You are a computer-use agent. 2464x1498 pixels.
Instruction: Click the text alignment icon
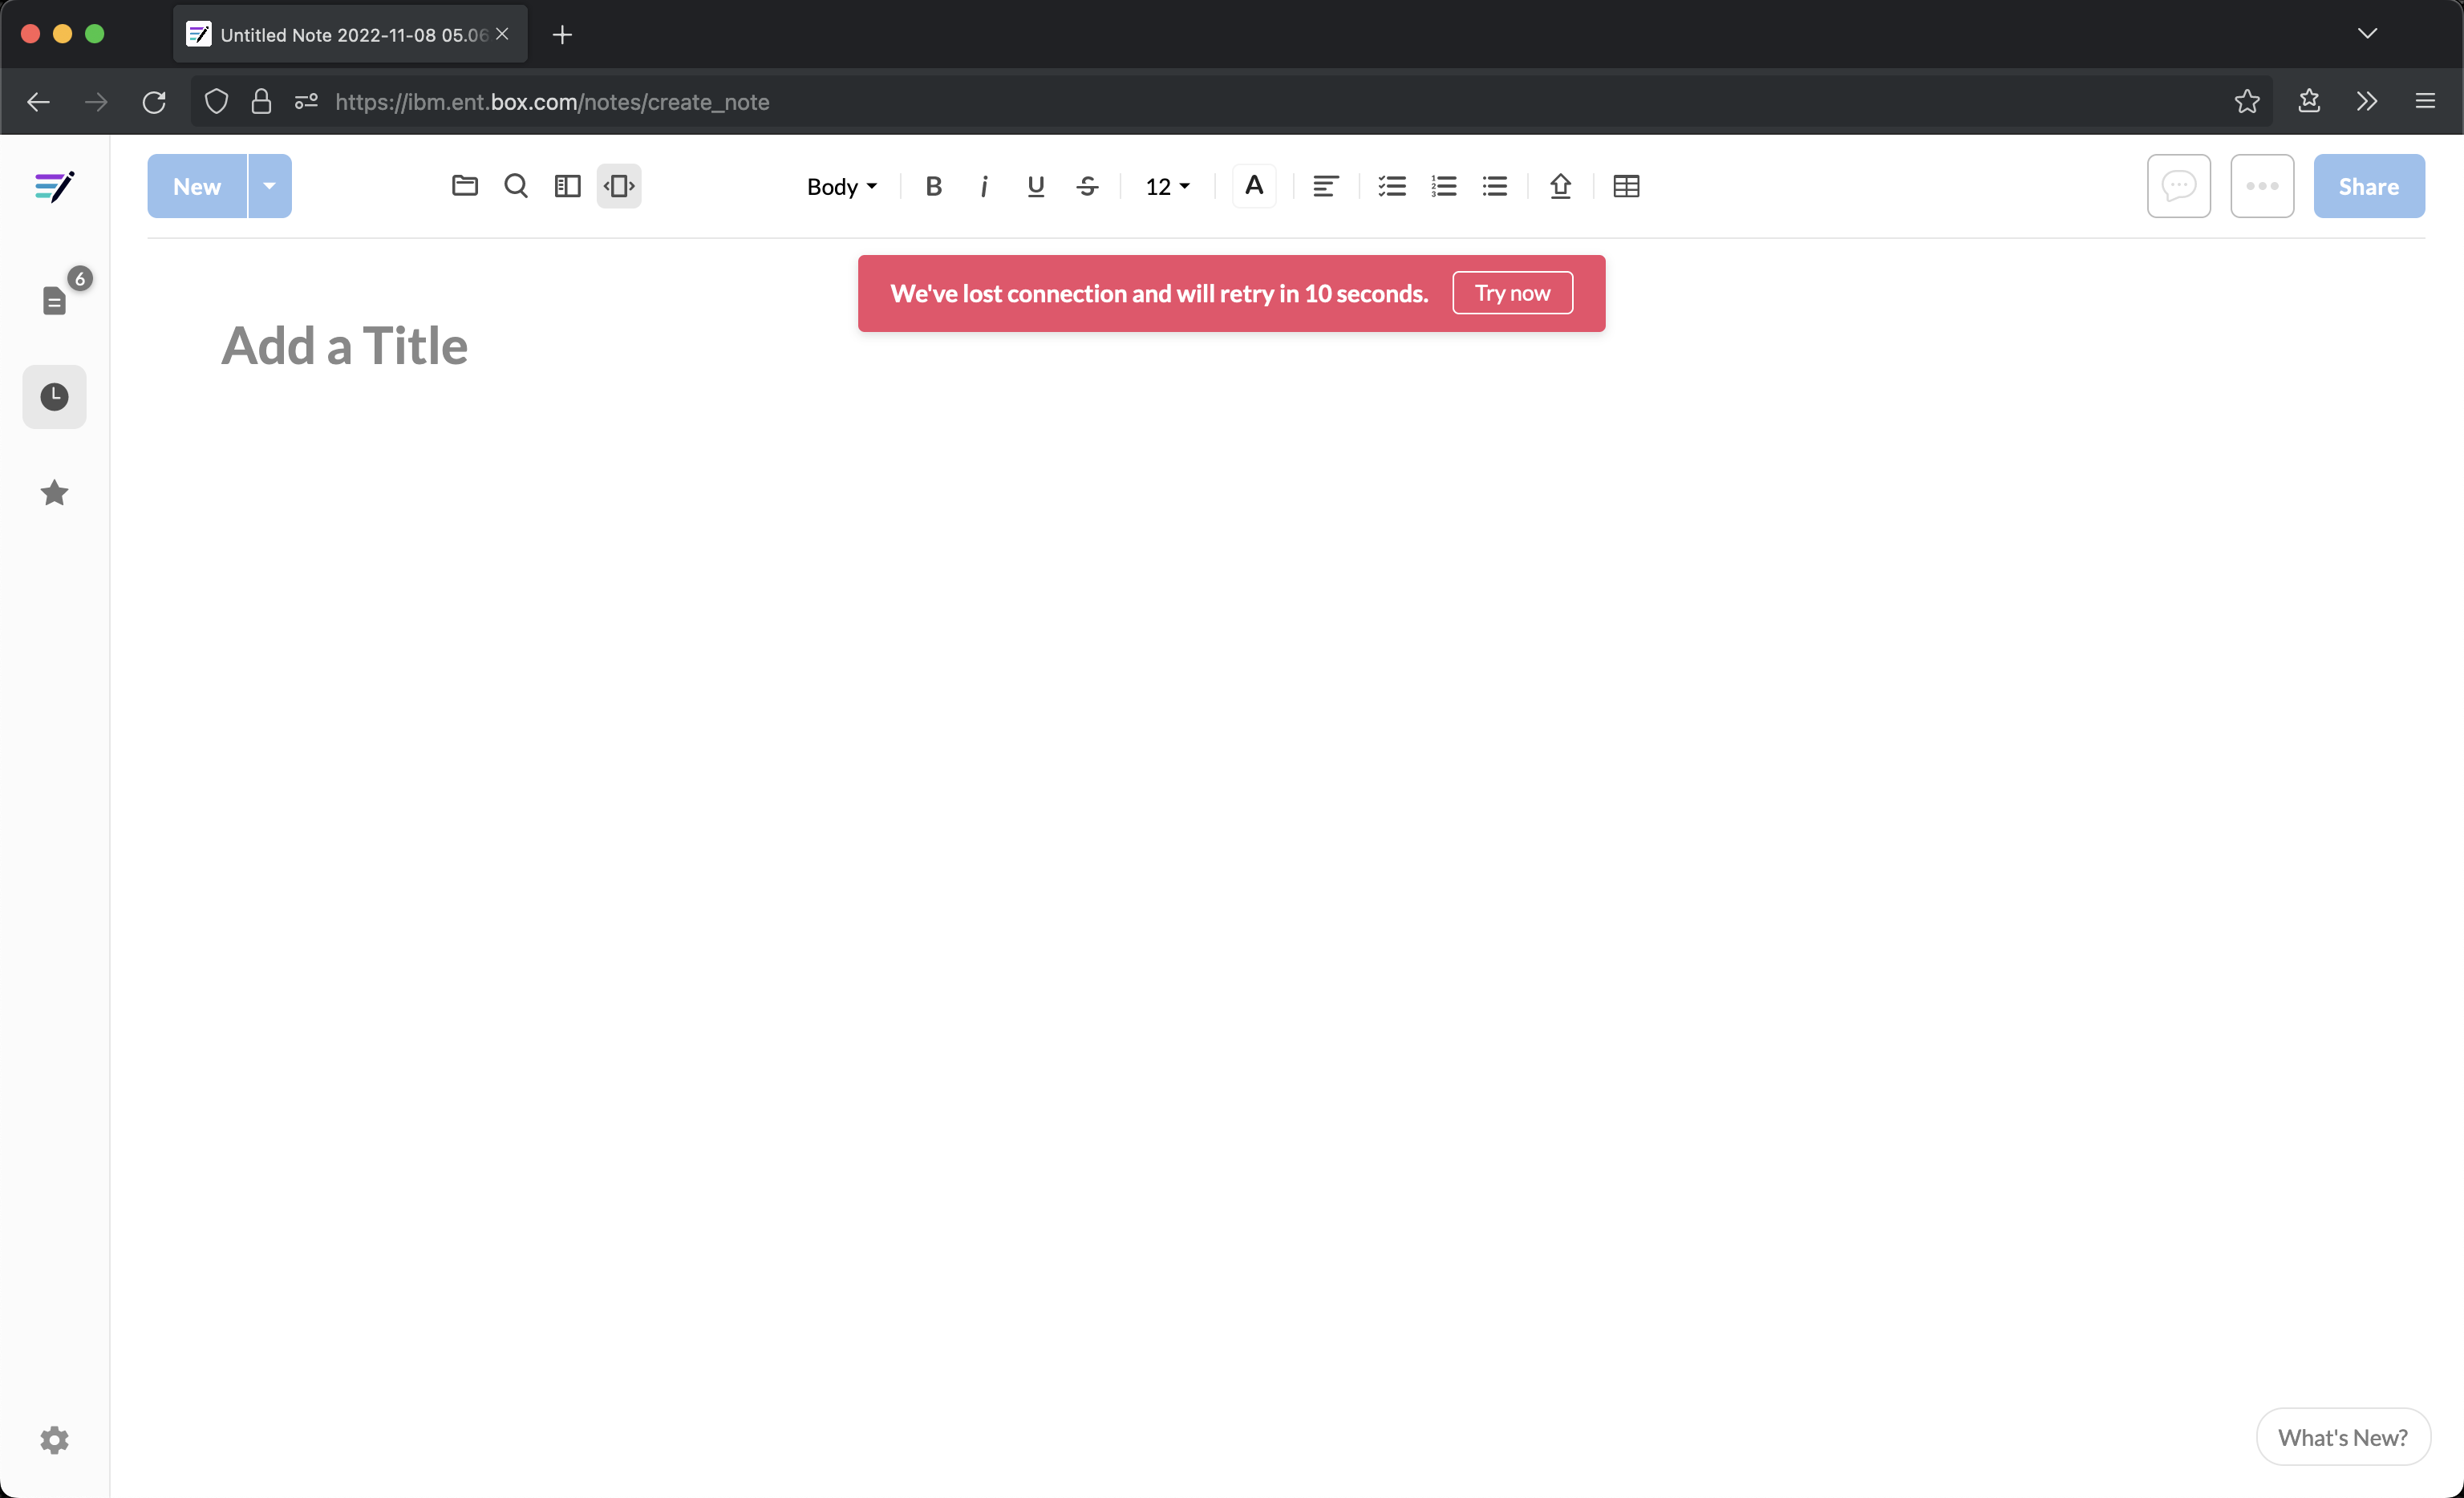[x=1325, y=186]
